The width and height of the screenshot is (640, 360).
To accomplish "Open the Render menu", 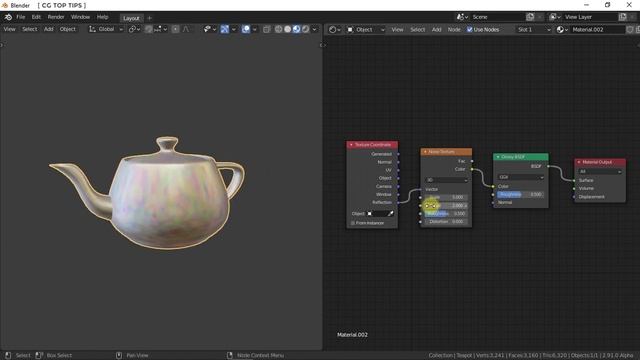I will (x=56, y=17).
